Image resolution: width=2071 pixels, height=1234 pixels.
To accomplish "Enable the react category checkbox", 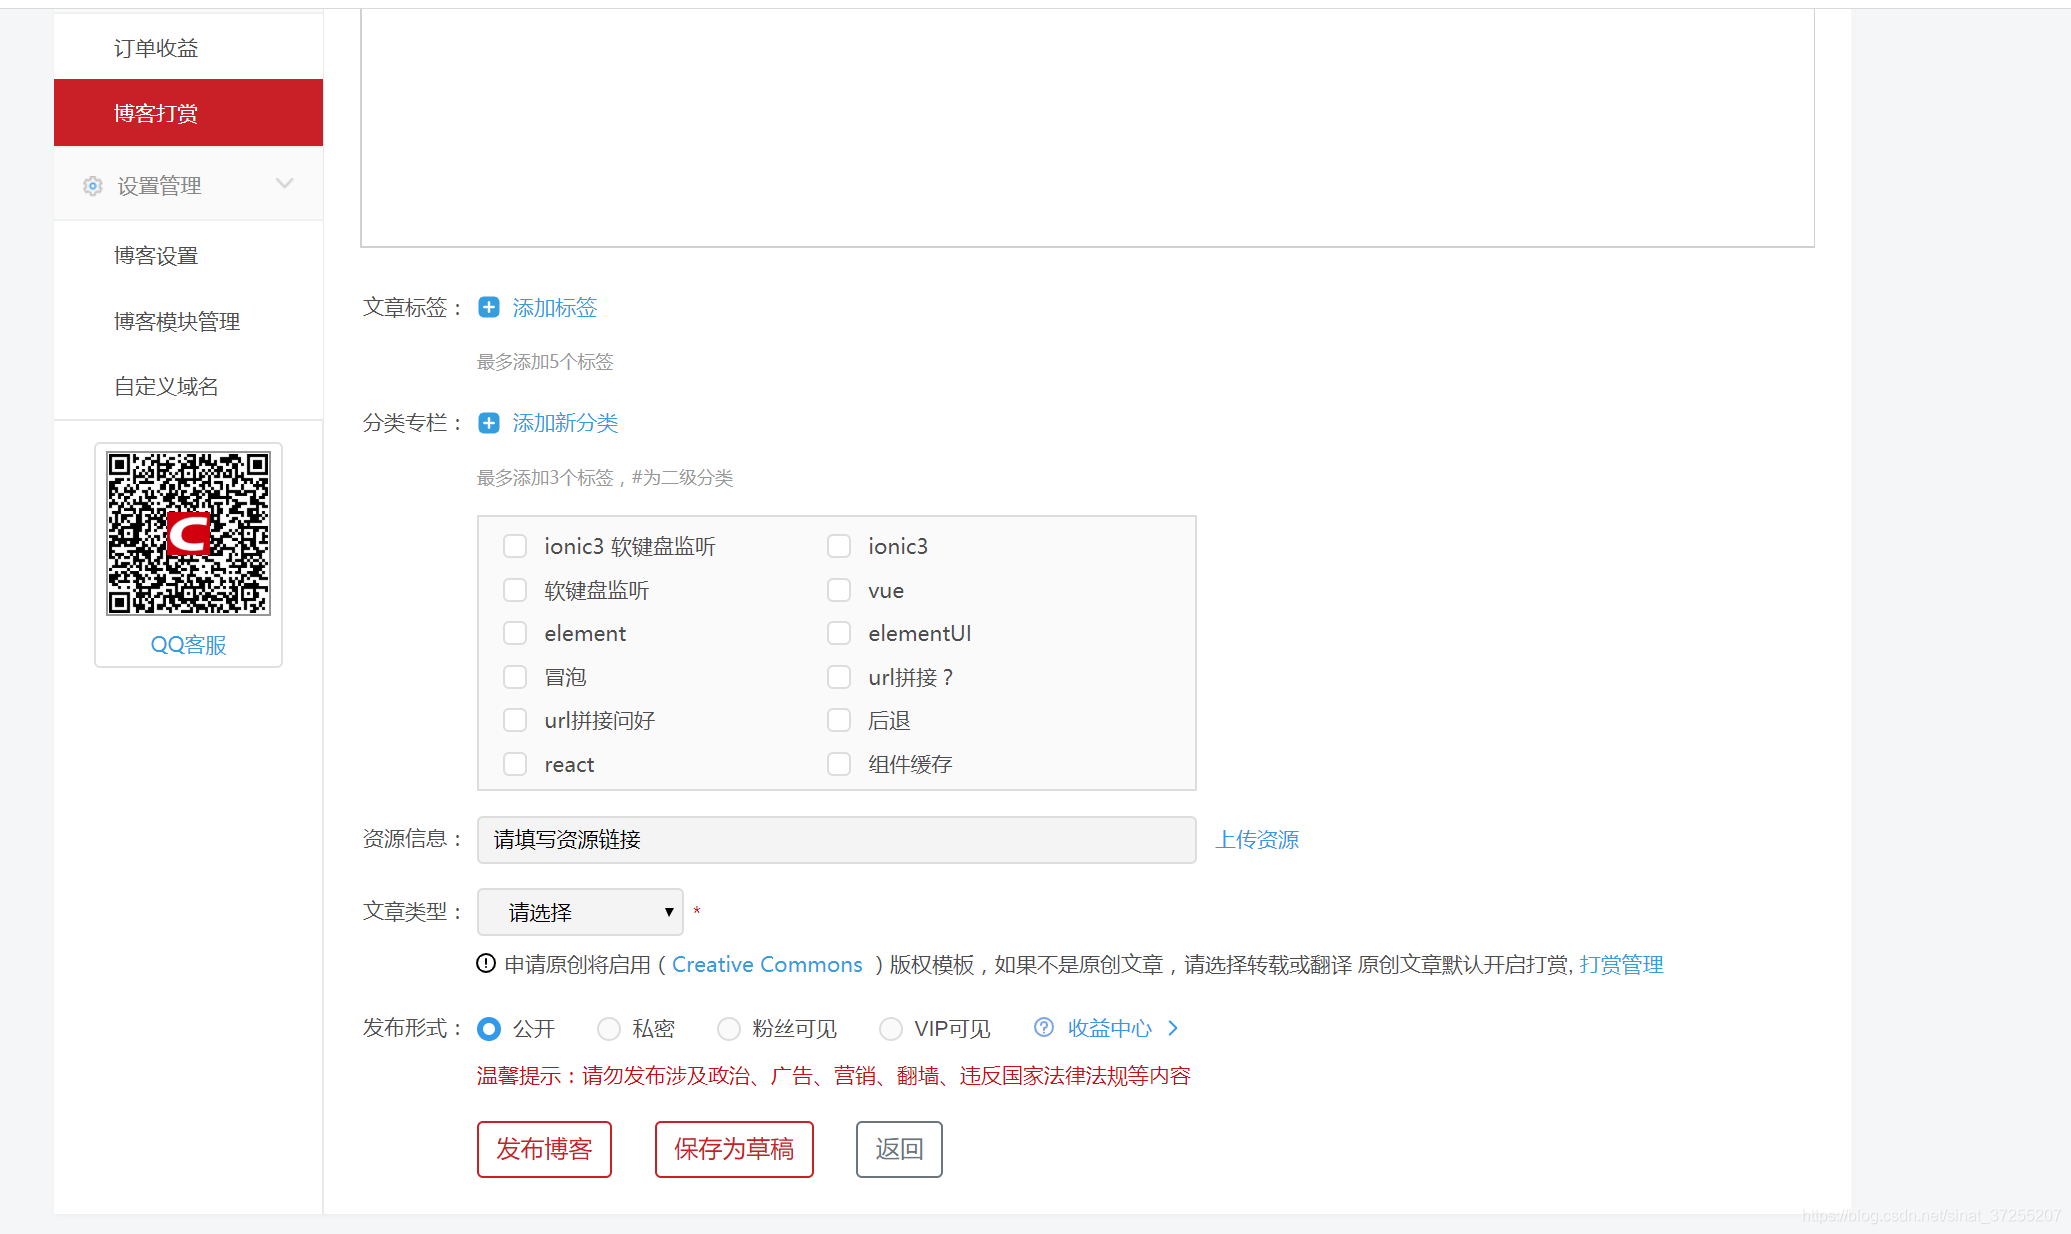I will 515,763.
